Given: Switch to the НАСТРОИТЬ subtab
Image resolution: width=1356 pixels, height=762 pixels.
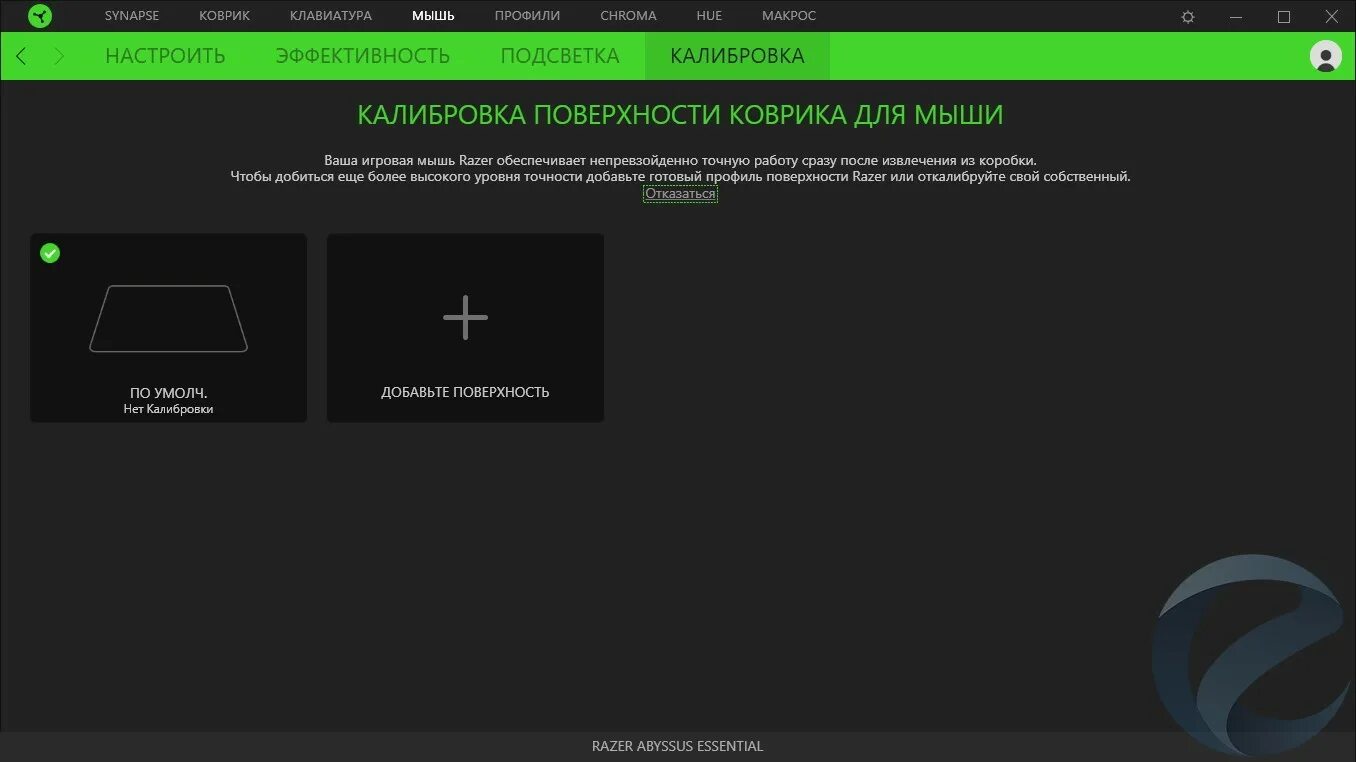Looking at the screenshot, I should tap(165, 56).
